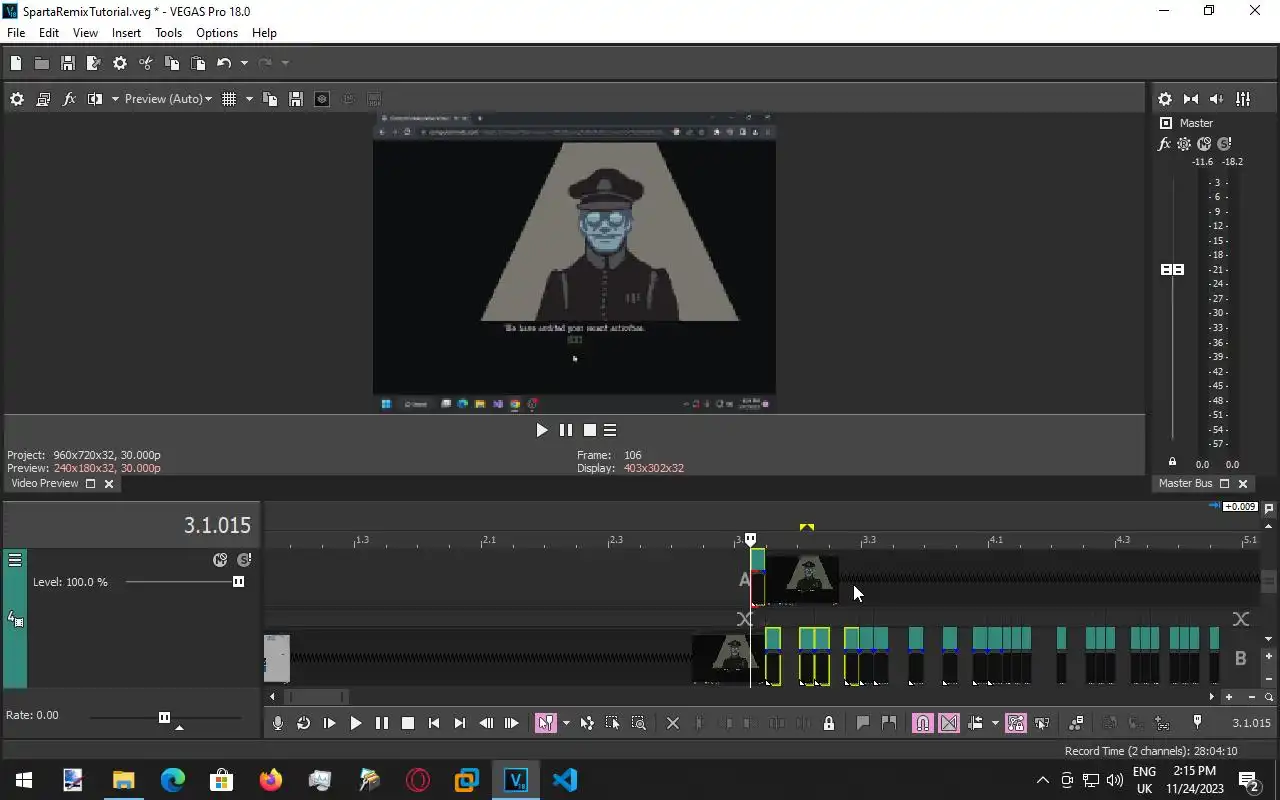This screenshot has width=1280, height=800.
Task: Open project properties gear in main toolbar
Action: point(120,63)
